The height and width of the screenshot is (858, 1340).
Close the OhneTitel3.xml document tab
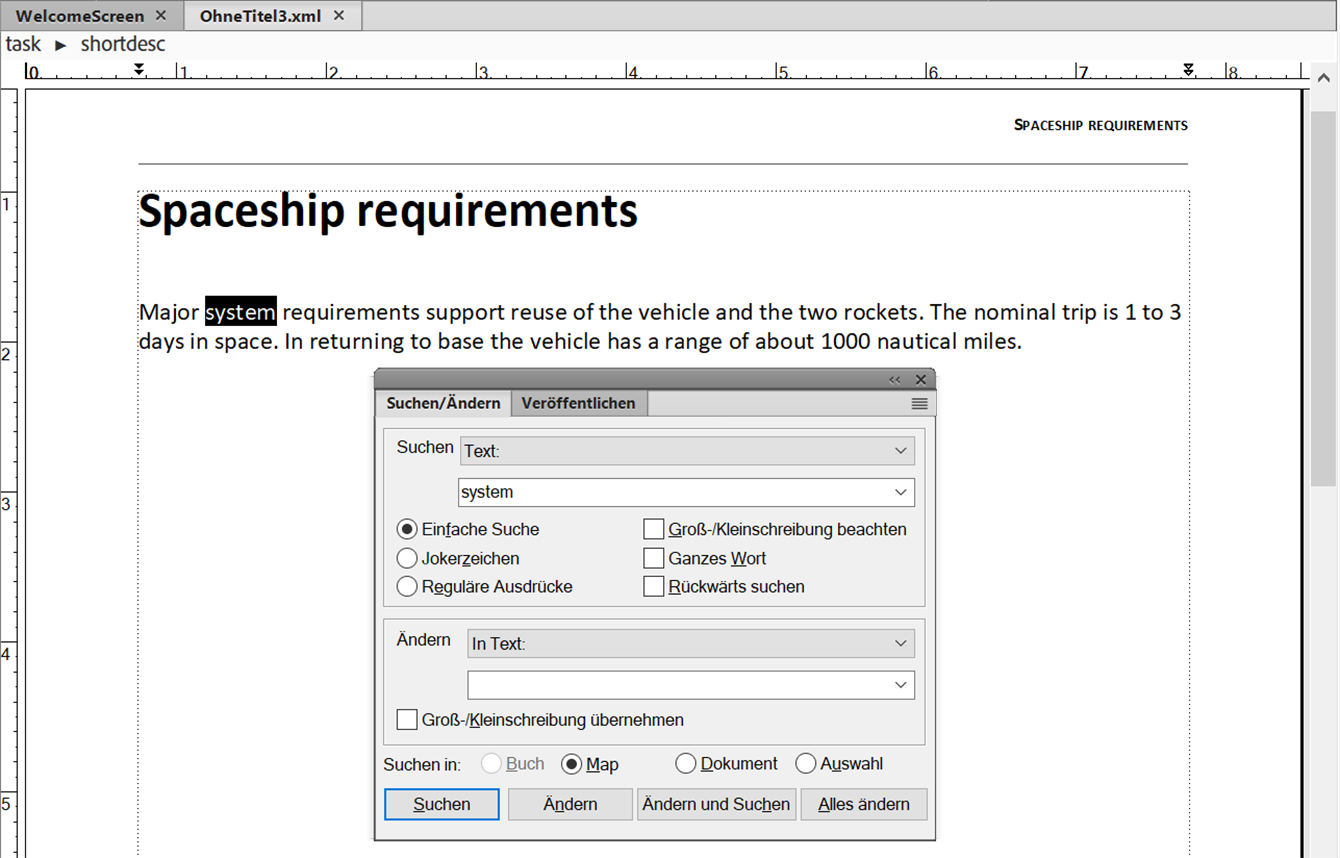(x=339, y=16)
